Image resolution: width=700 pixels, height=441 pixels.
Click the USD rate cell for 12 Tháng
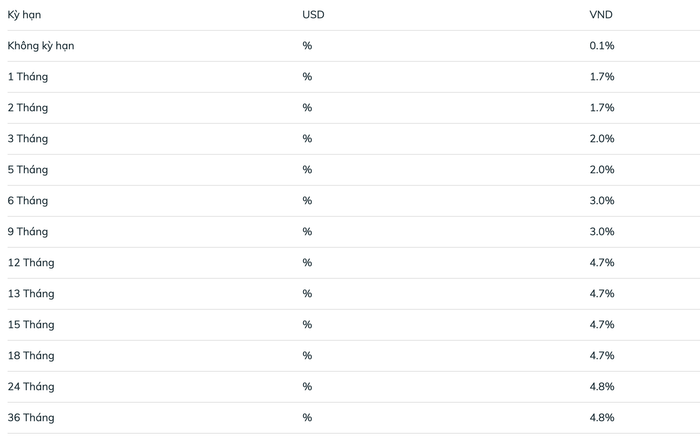click(x=307, y=262)
